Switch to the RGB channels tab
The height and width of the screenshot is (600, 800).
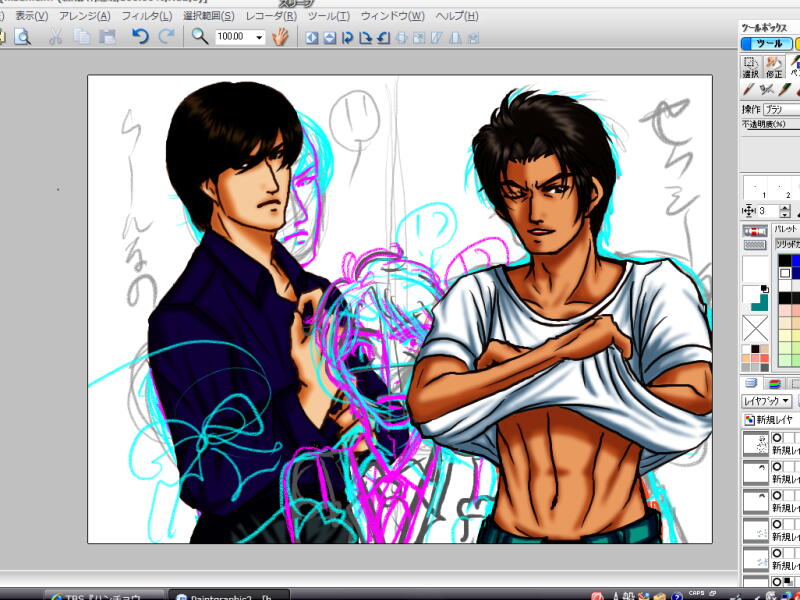click(774, 383)
